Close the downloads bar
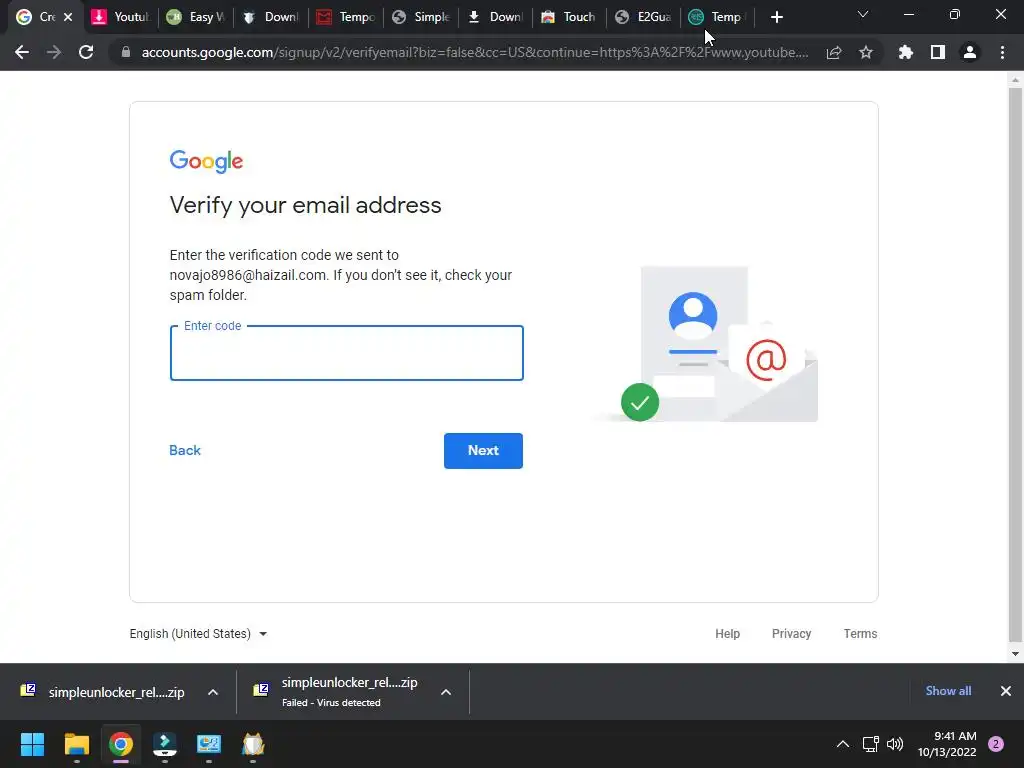The width and height of the screenshot is (1024, 768). tap(1006, 691)
